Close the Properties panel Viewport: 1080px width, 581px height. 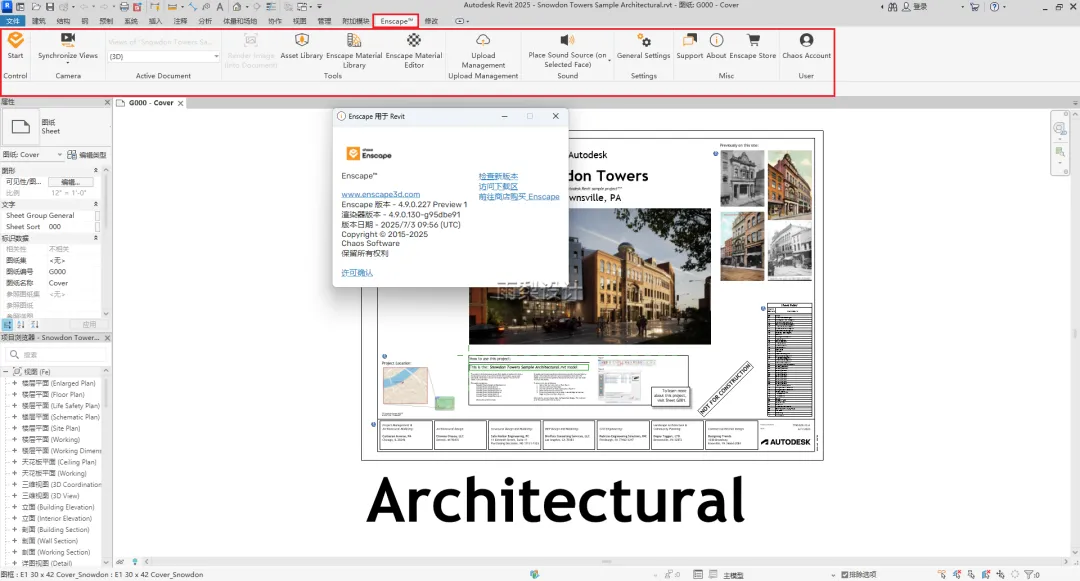[107, 102]
